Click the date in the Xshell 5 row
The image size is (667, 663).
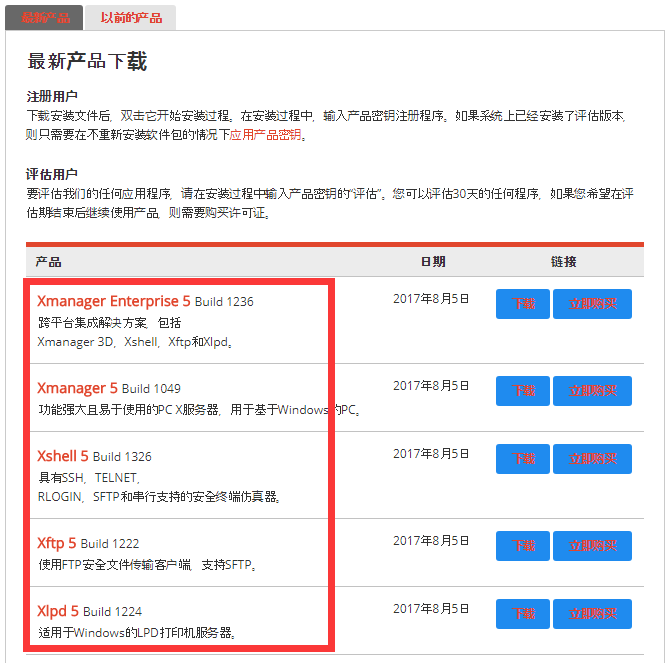(x=431, y=454)
